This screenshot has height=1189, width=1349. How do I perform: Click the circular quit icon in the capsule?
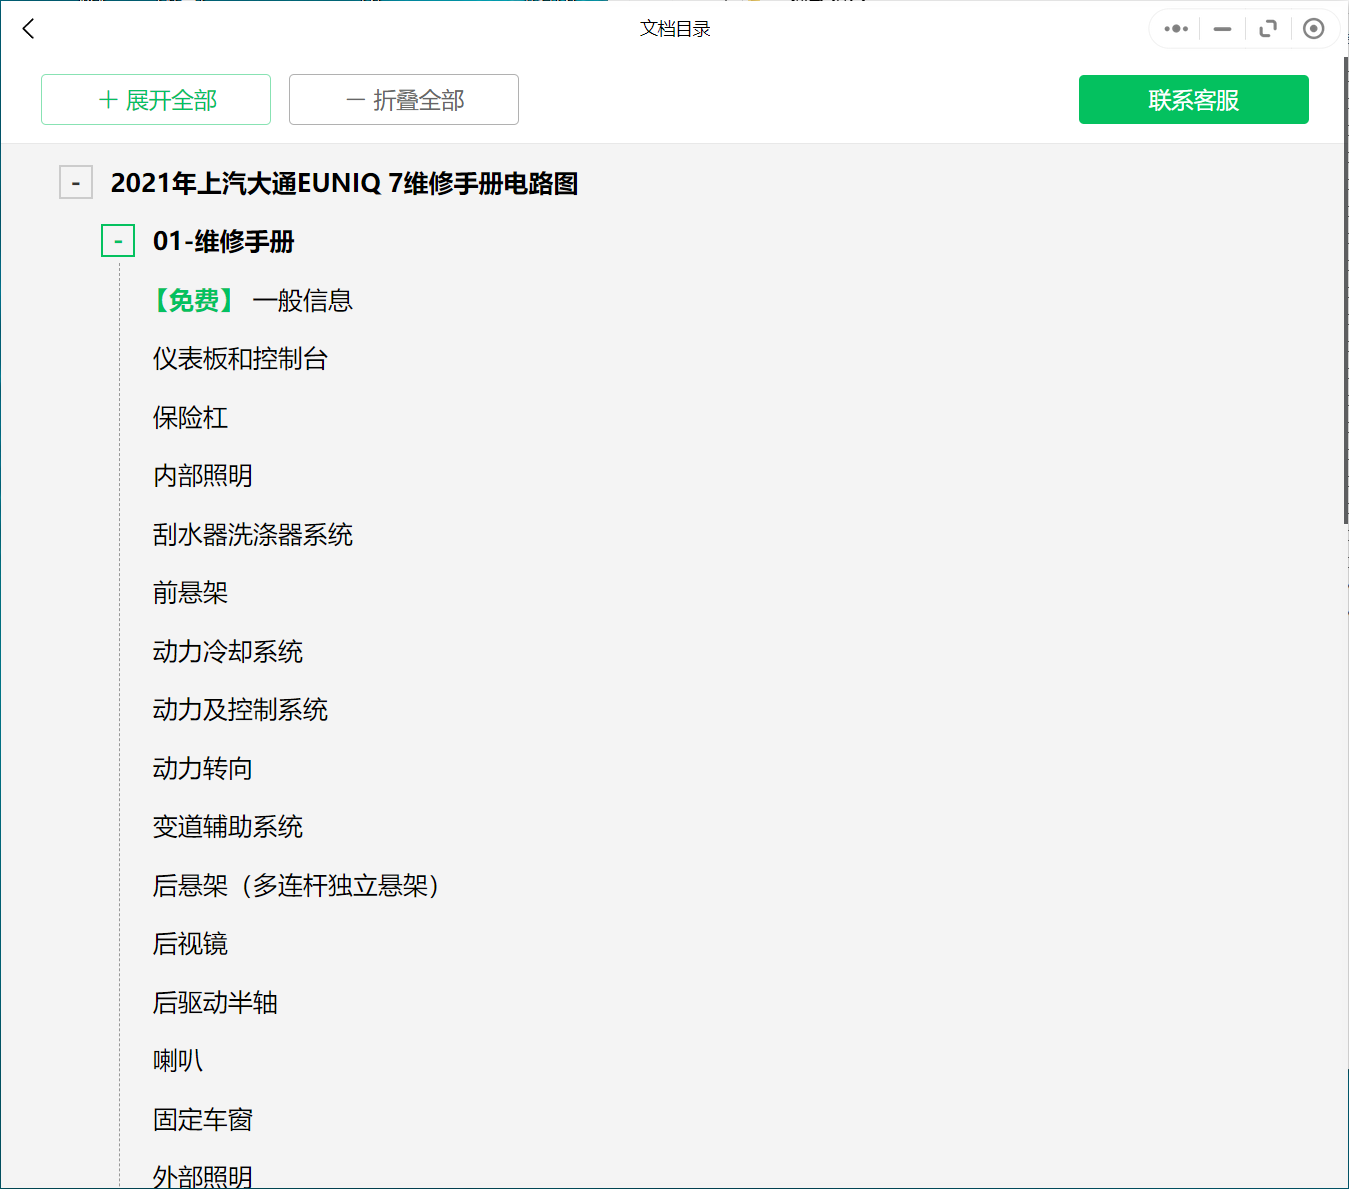(x=1313, y=28)
